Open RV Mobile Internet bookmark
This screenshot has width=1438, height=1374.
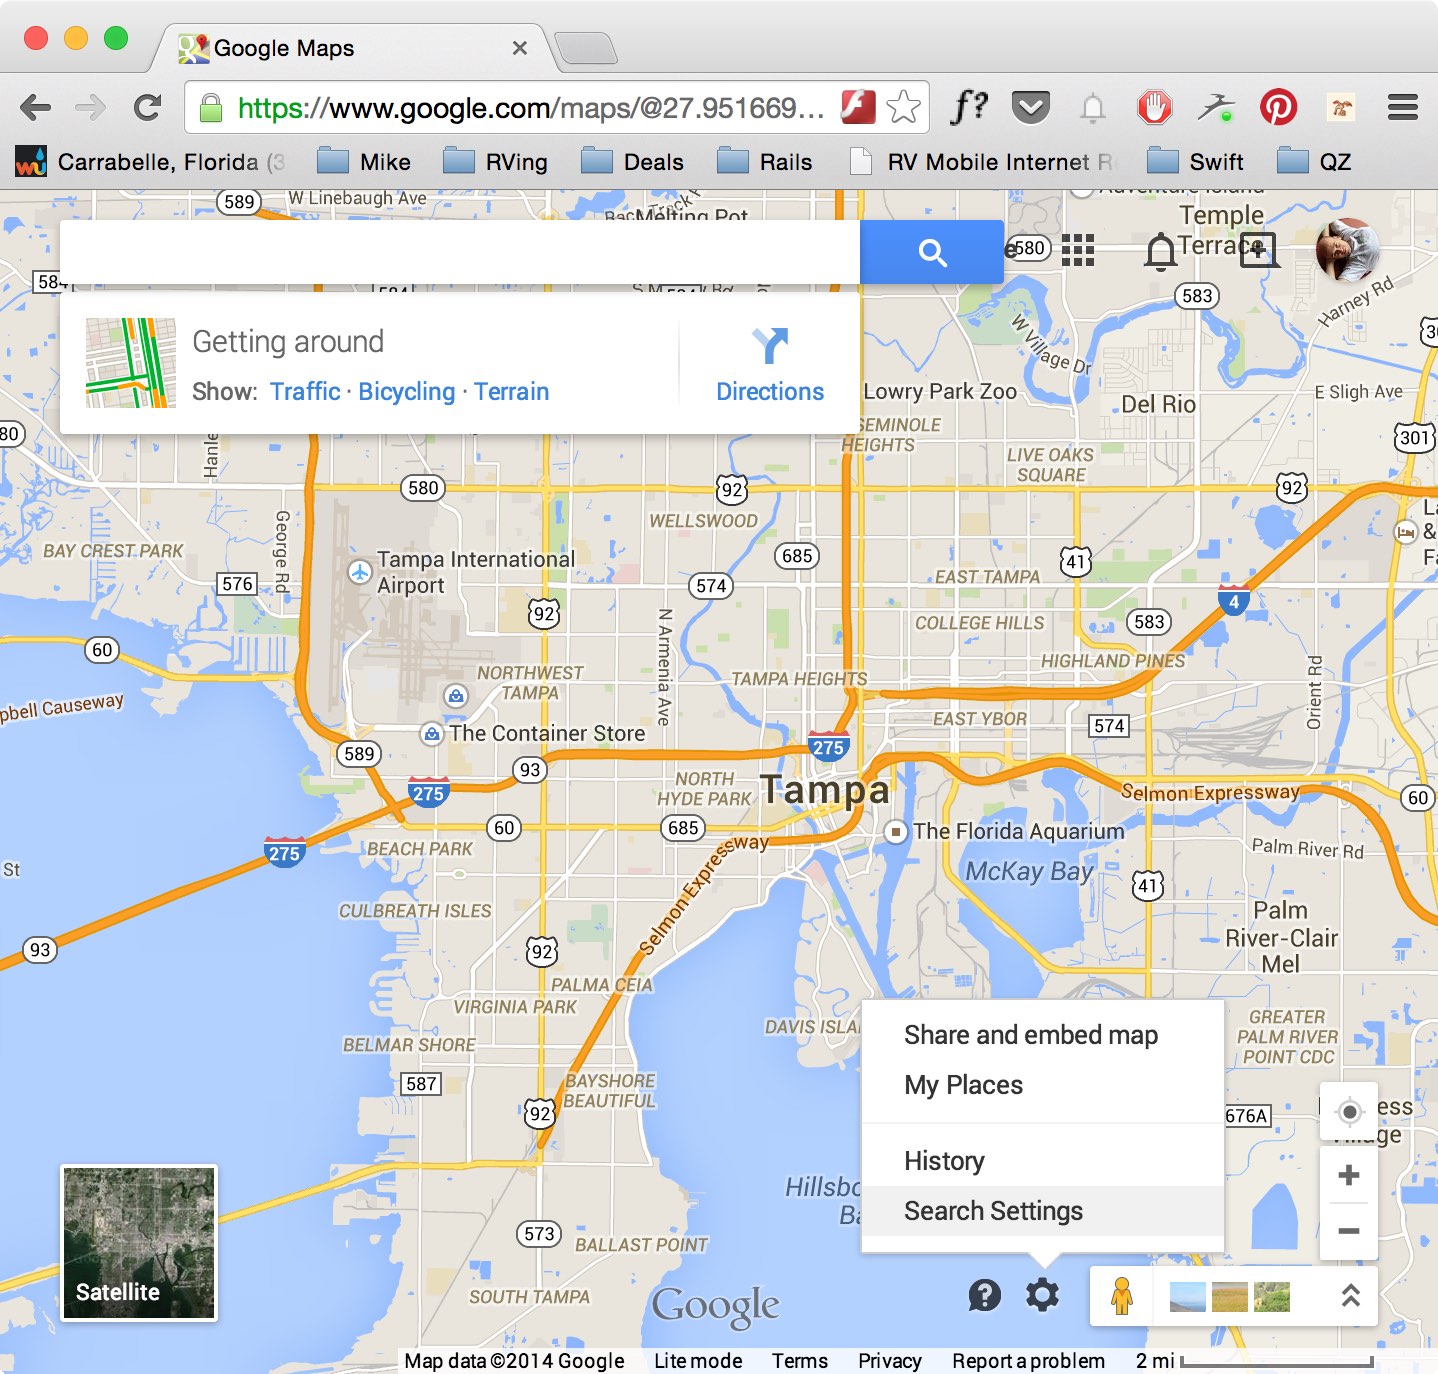point(982,162)
